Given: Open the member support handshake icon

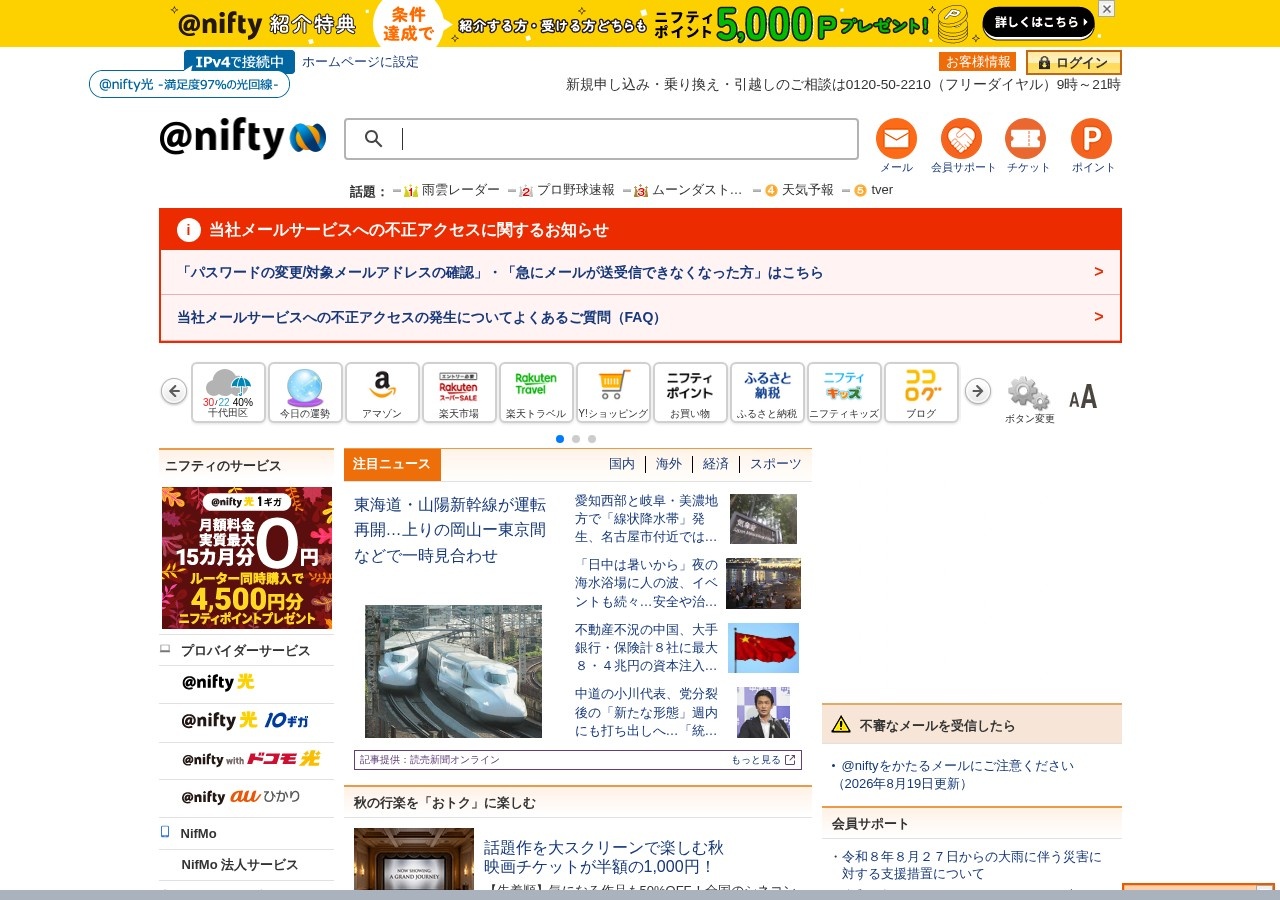Looking at the screenshot, I should pyautogui.click(x=962, y=139).
